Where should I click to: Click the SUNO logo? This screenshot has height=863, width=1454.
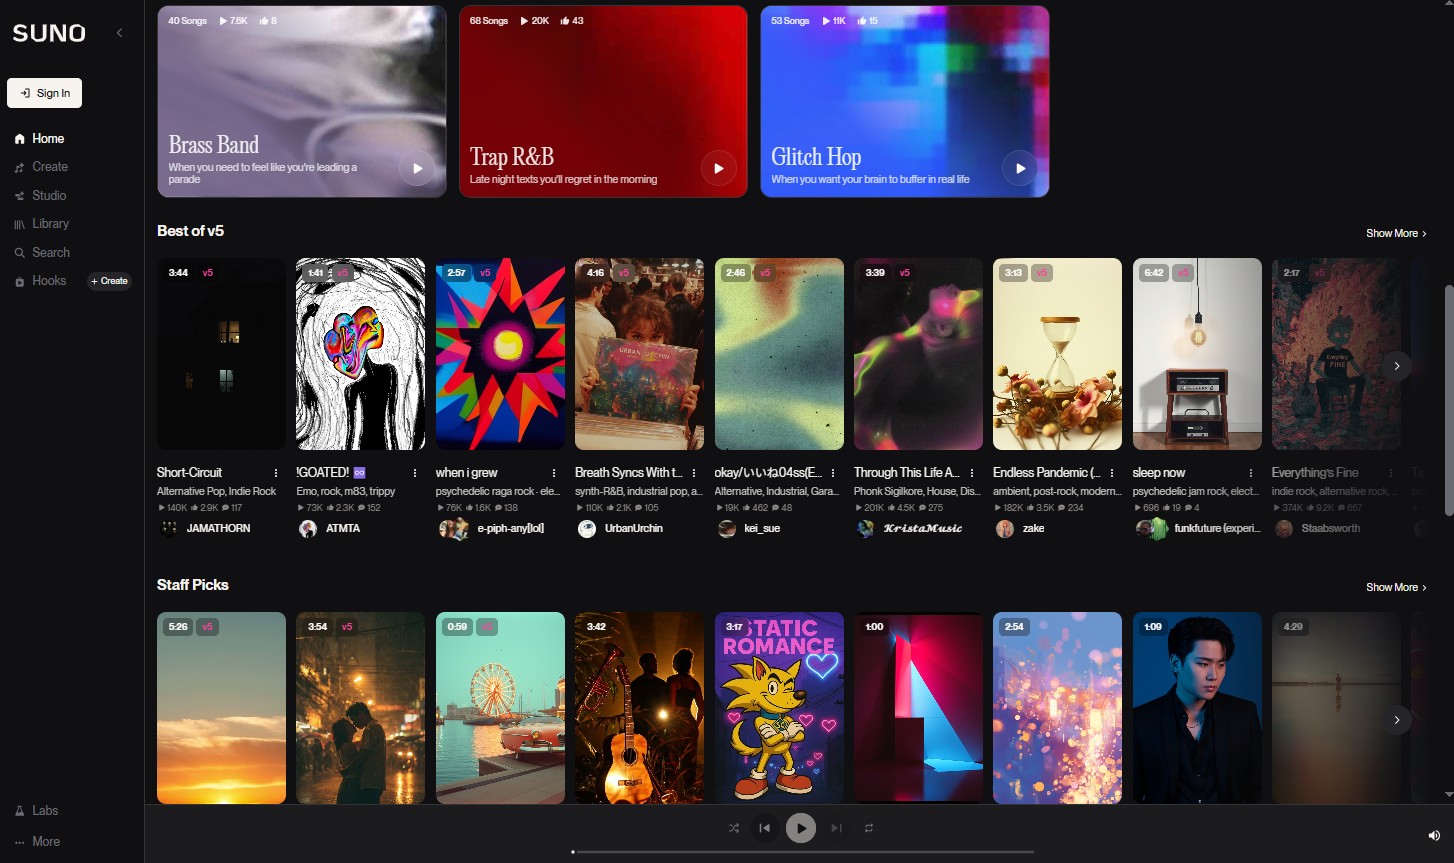tap(49, 33)
